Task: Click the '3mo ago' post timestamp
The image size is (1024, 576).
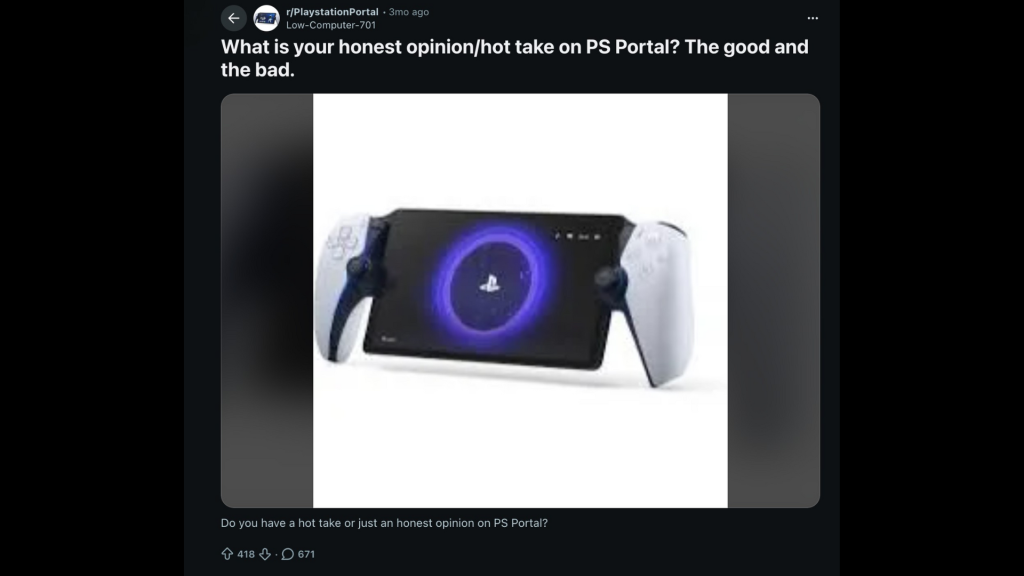Action: pos(409,12)
